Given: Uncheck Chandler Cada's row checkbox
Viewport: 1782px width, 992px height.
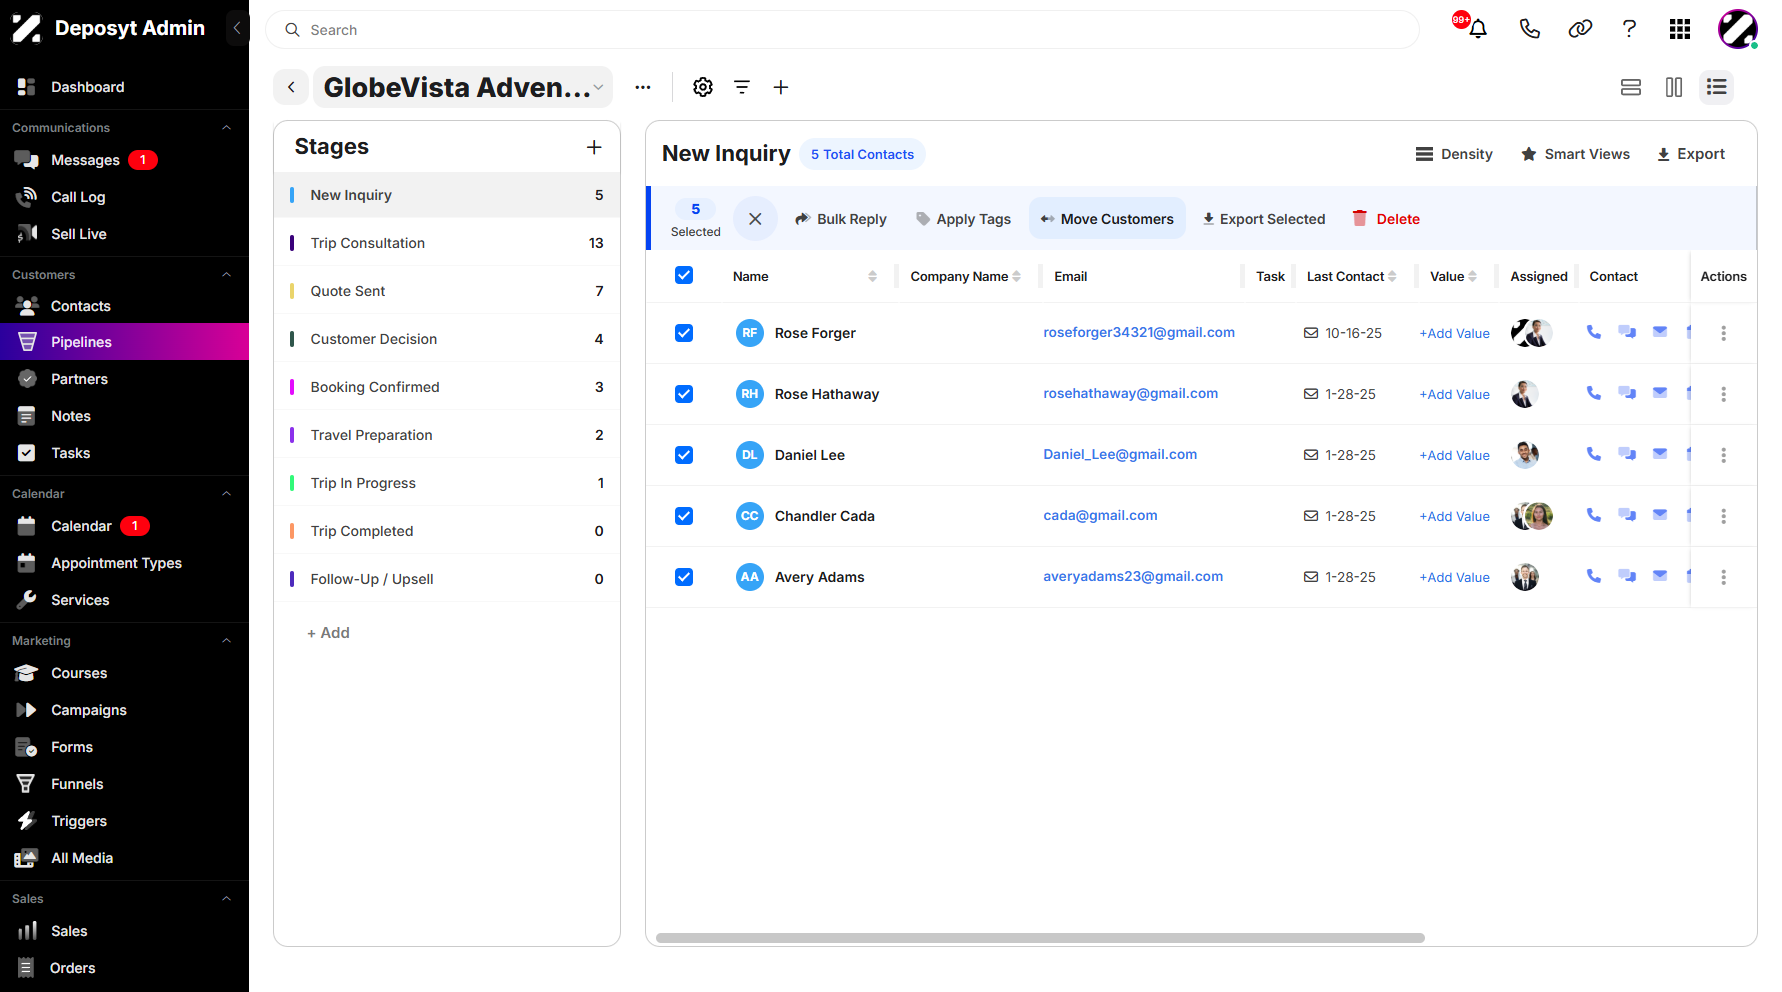Looking at the screenshot, I should 684,516.
